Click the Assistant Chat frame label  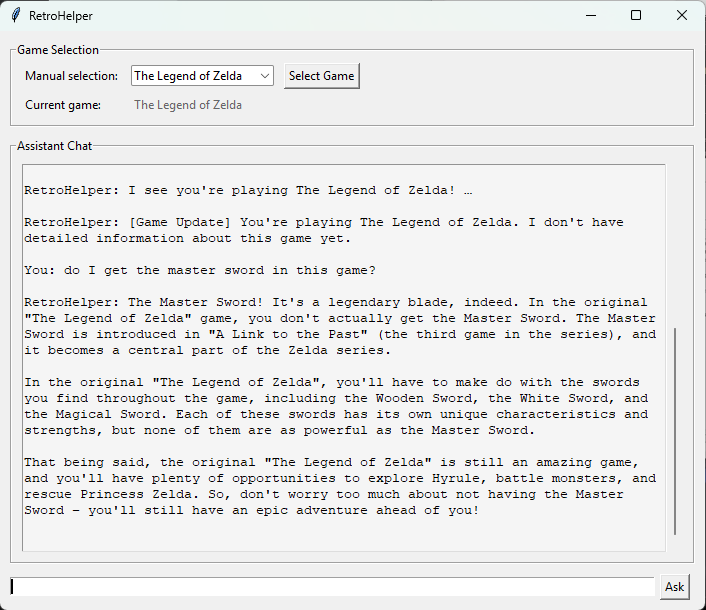click(54, 146)
